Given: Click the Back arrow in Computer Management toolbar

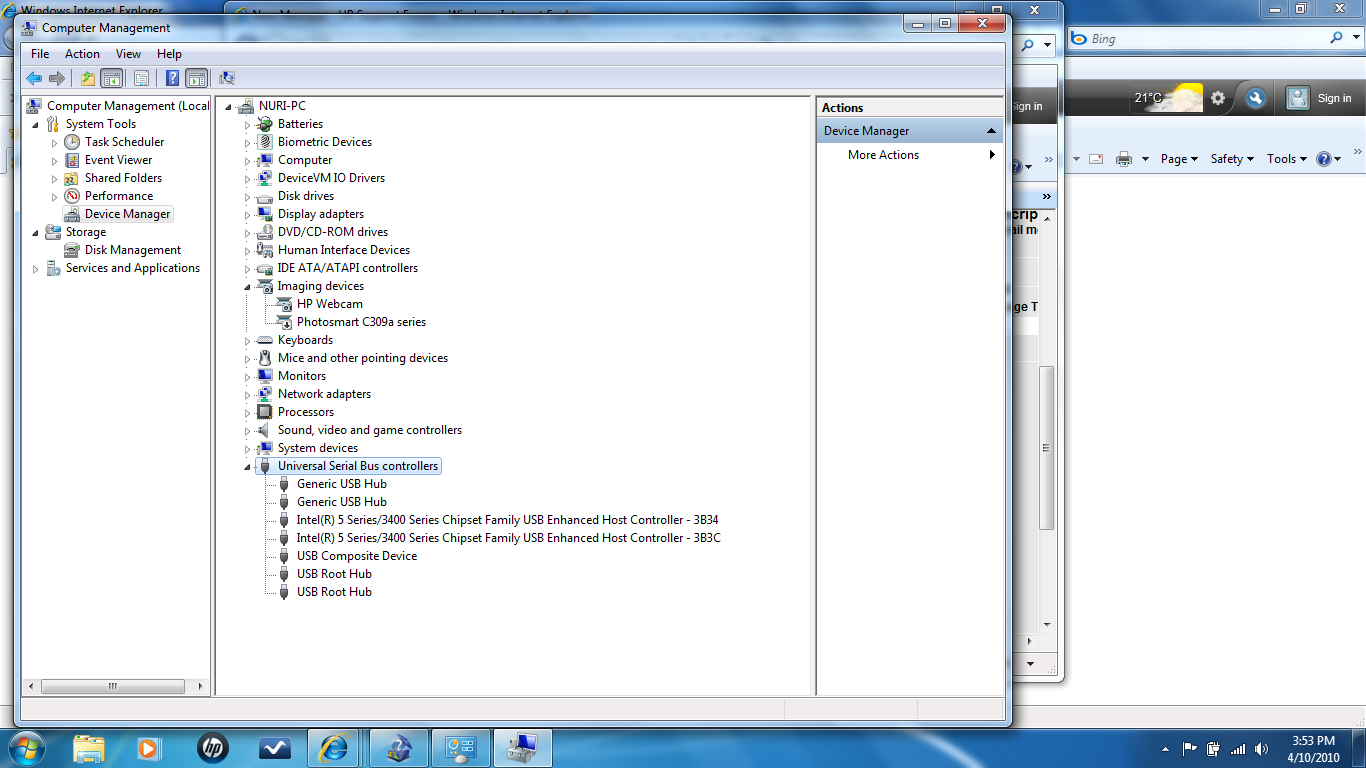Looking at the screenshot, I should 34,78.
